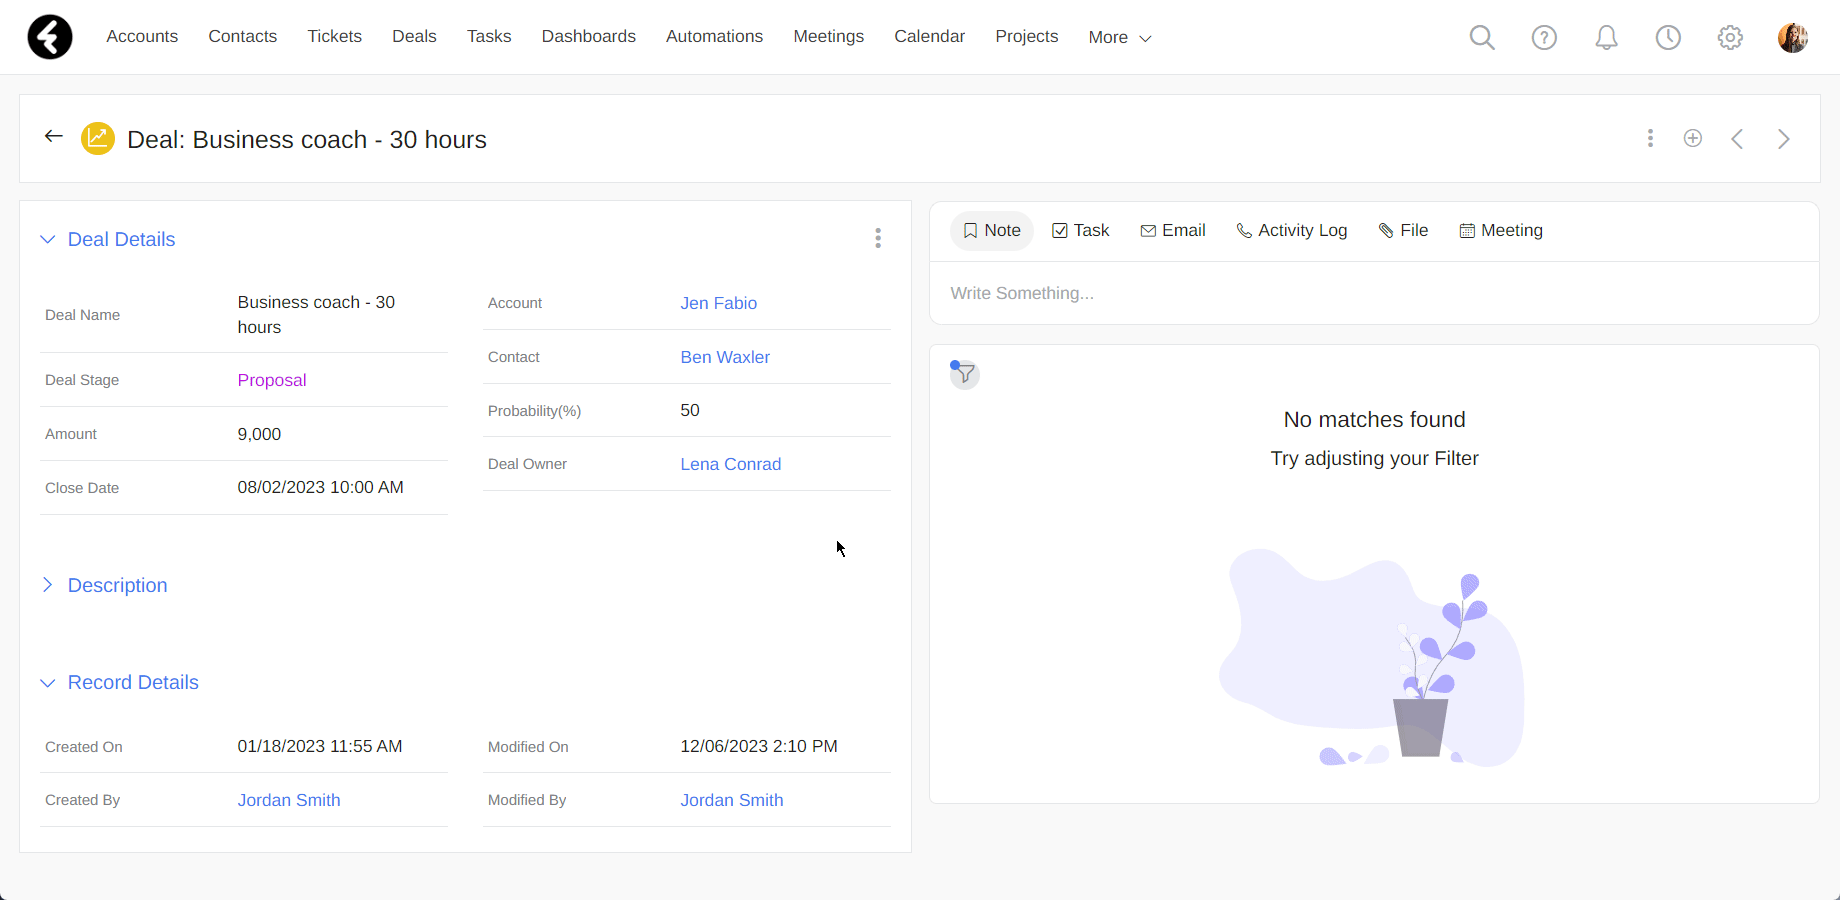1840x900 pixels.
Task: Open Accounts in the top navigation
Action: [142, 37]
